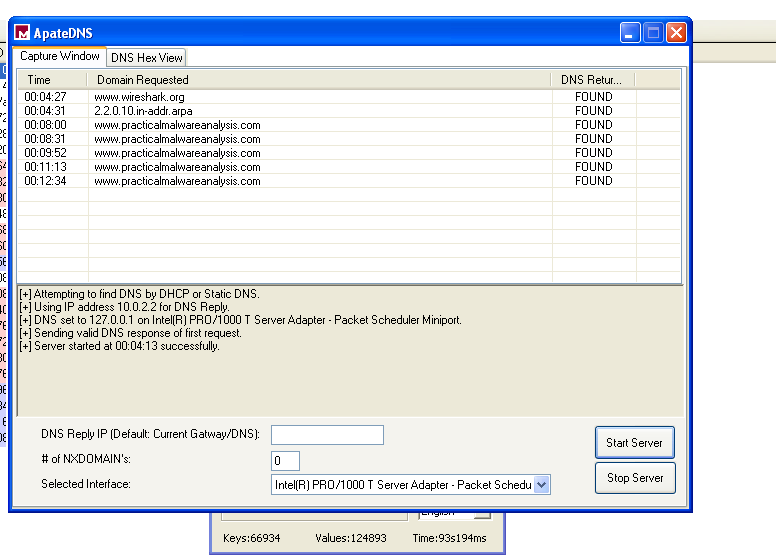The width and height of the screenshot is (776, 555).
Task: Minimize the ApateDNS window
Action: [x=630, y=33]
